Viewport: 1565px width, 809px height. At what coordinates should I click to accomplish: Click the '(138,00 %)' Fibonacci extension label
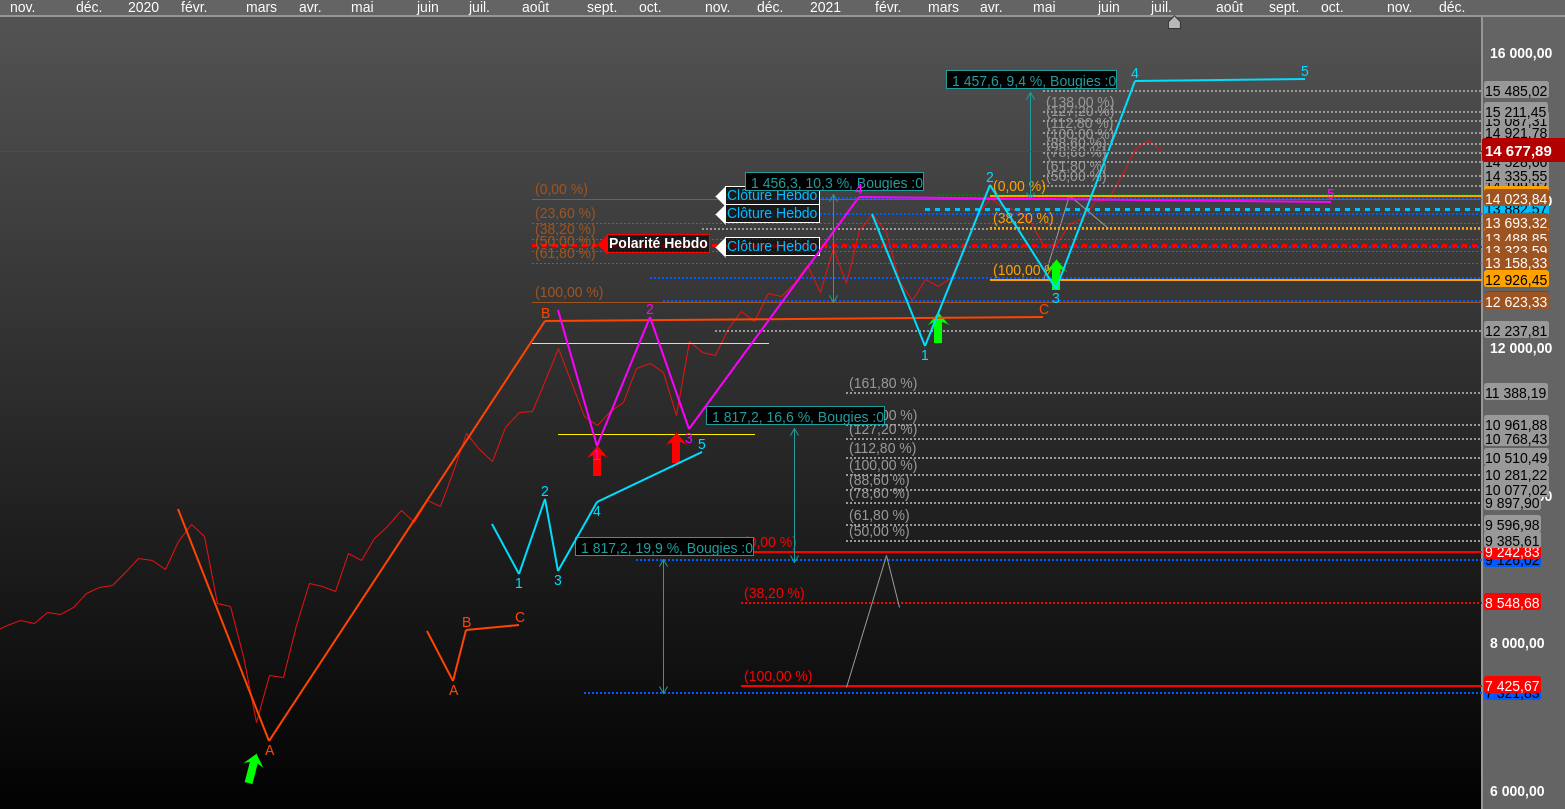[x=1080, y=102]
